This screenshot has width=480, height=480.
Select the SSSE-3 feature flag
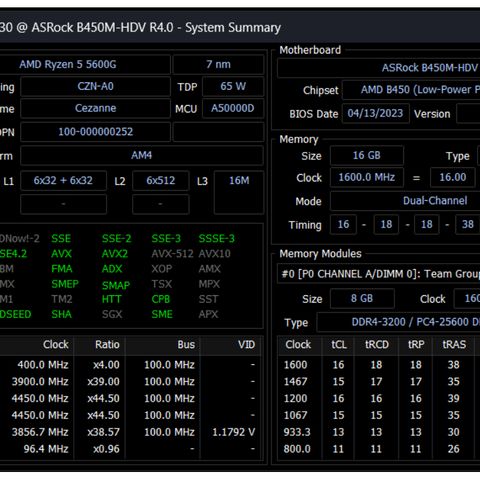[217, 239]
